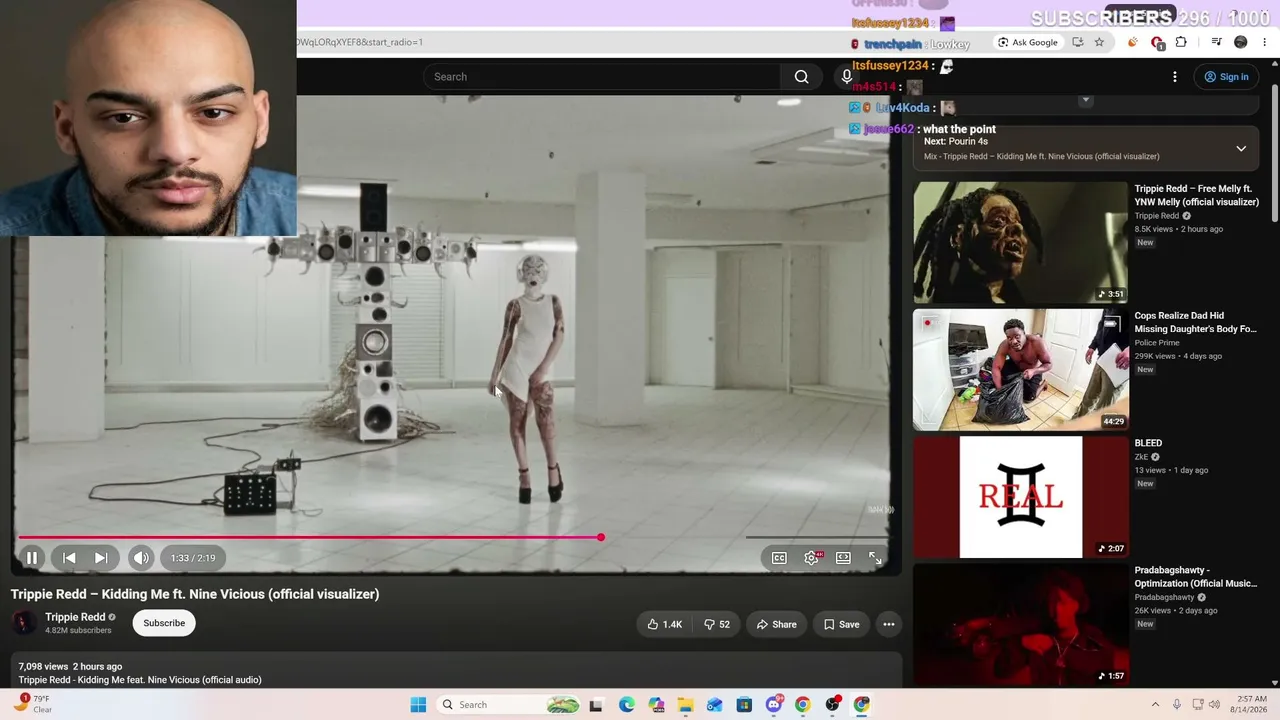
Task: Start voice search with the microphone
Action: click(846, 77)
